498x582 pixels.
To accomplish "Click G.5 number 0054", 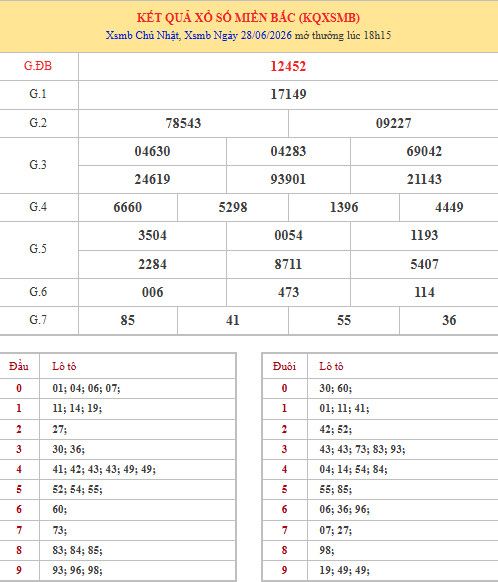I will [288, 235].
